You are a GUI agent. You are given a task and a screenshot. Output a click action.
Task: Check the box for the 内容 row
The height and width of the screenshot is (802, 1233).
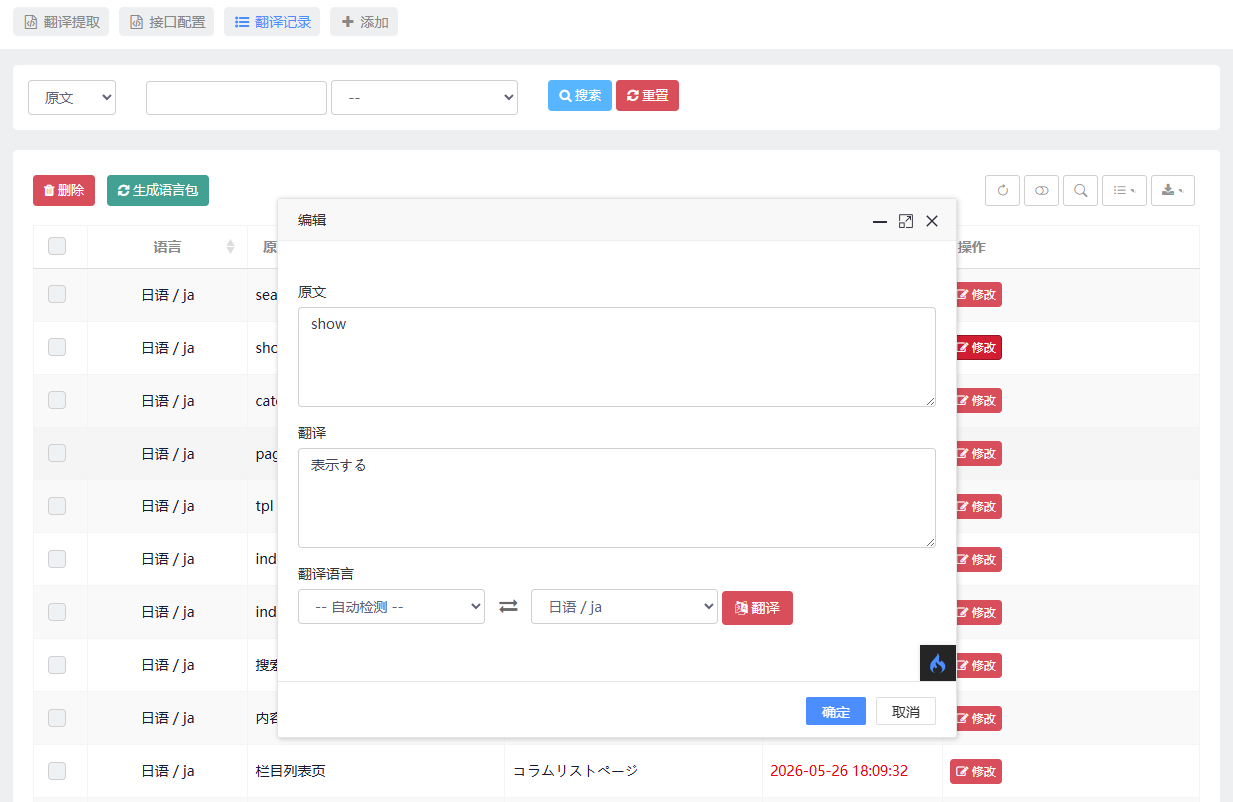(x=57, y=718)
